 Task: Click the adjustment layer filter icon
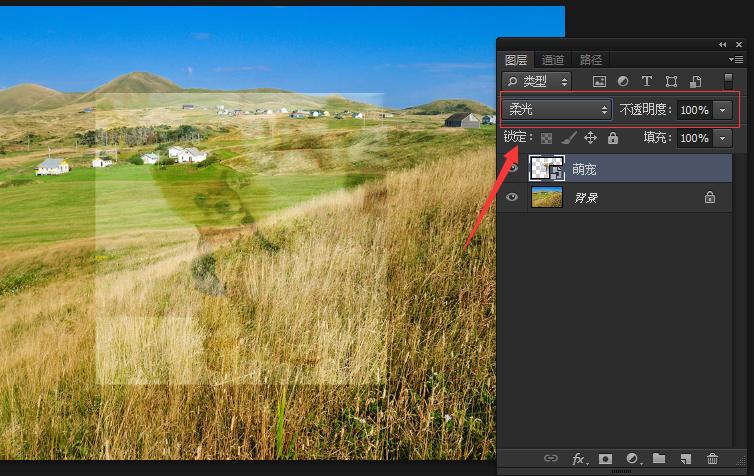coord(623,82)
